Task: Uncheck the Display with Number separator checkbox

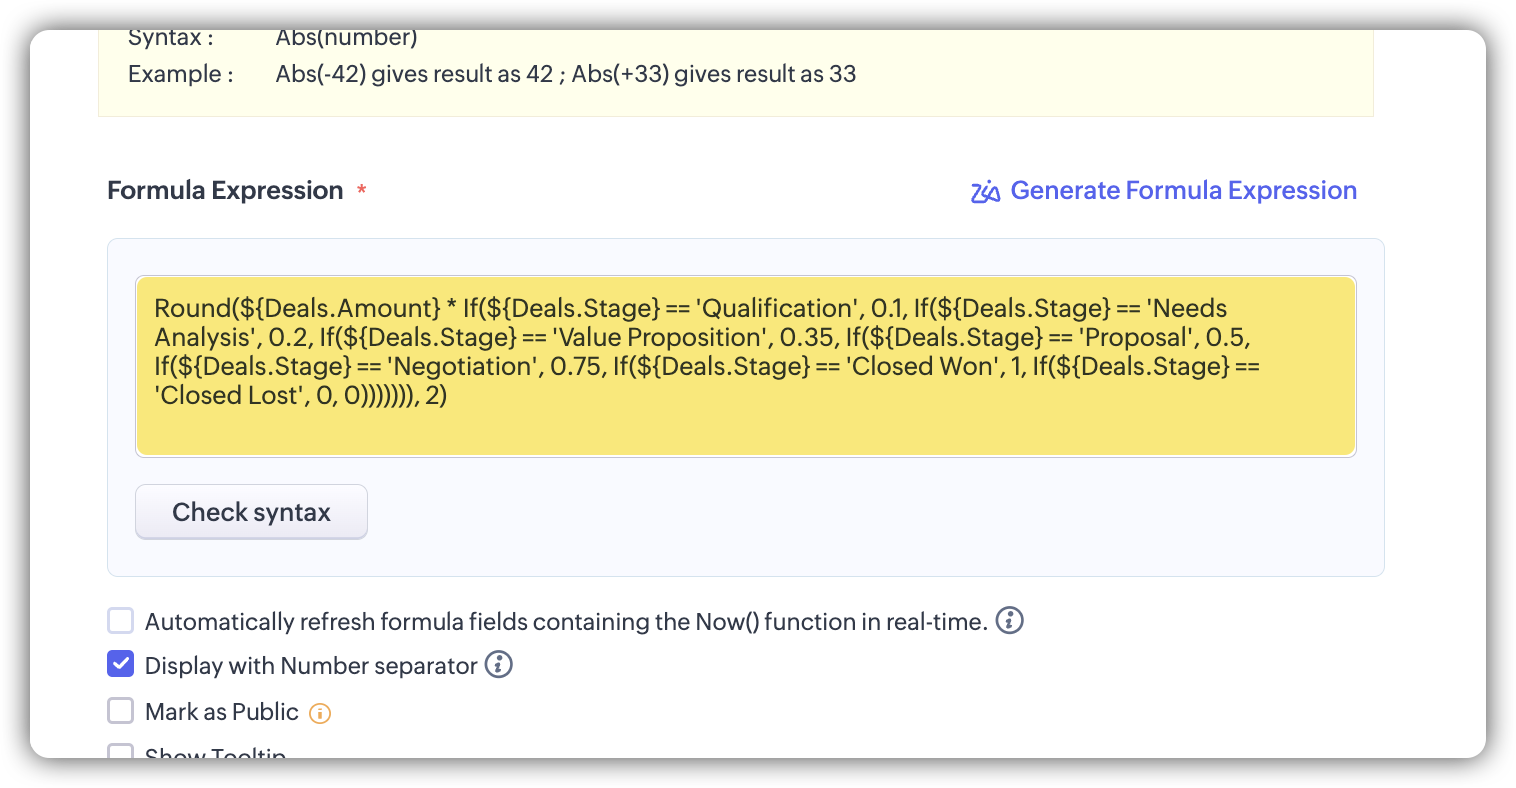Action: [121, 665]
